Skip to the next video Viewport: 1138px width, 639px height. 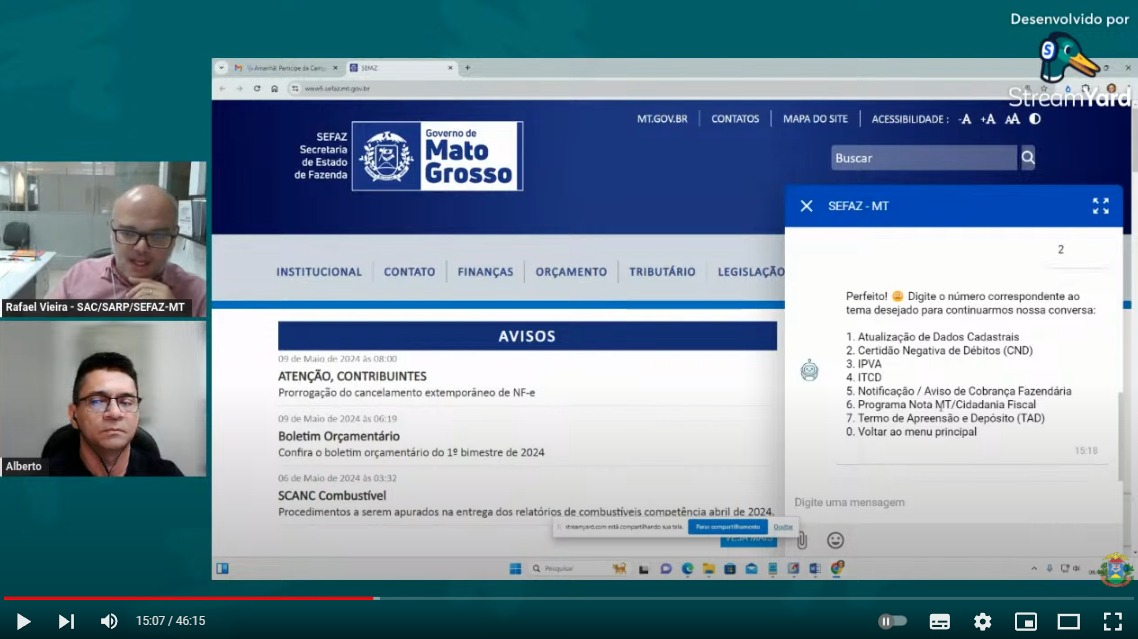click(66, 621)
